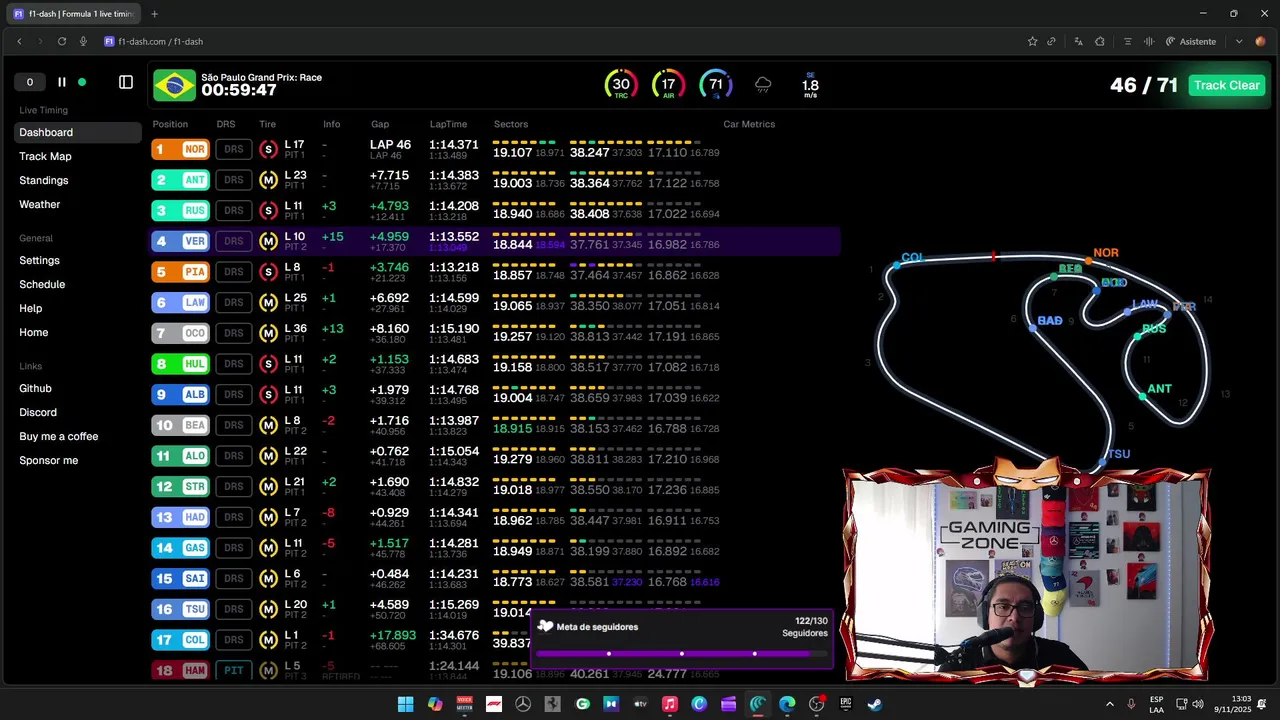Pause the live timing playback

tap(61, 82)
